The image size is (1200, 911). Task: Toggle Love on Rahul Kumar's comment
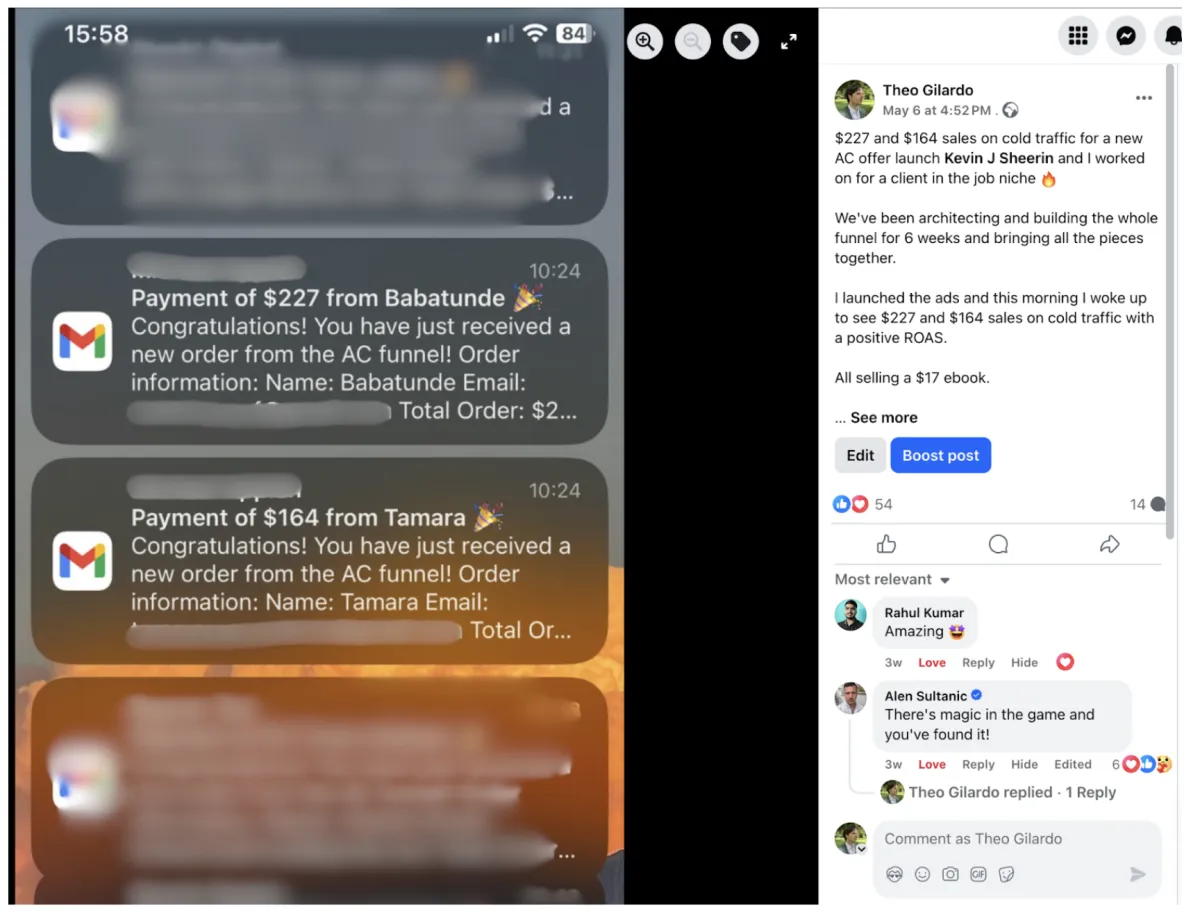pyautogui.click(x=932, y=662)
